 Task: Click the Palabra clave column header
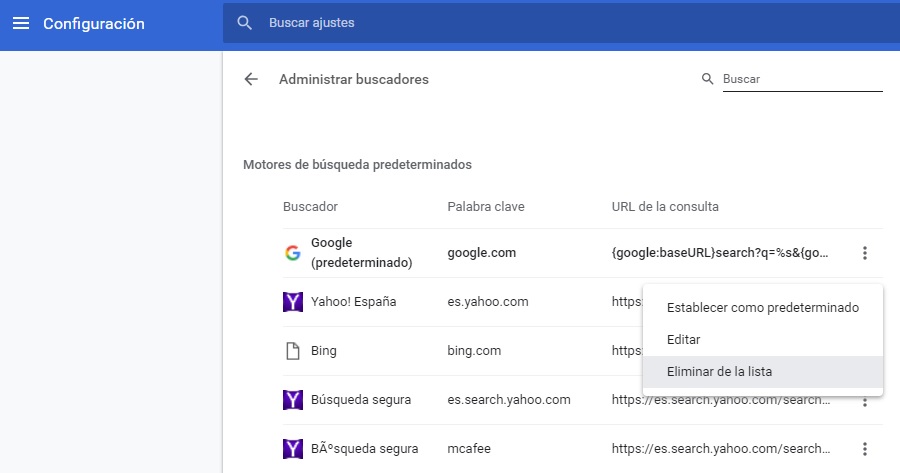486,207
